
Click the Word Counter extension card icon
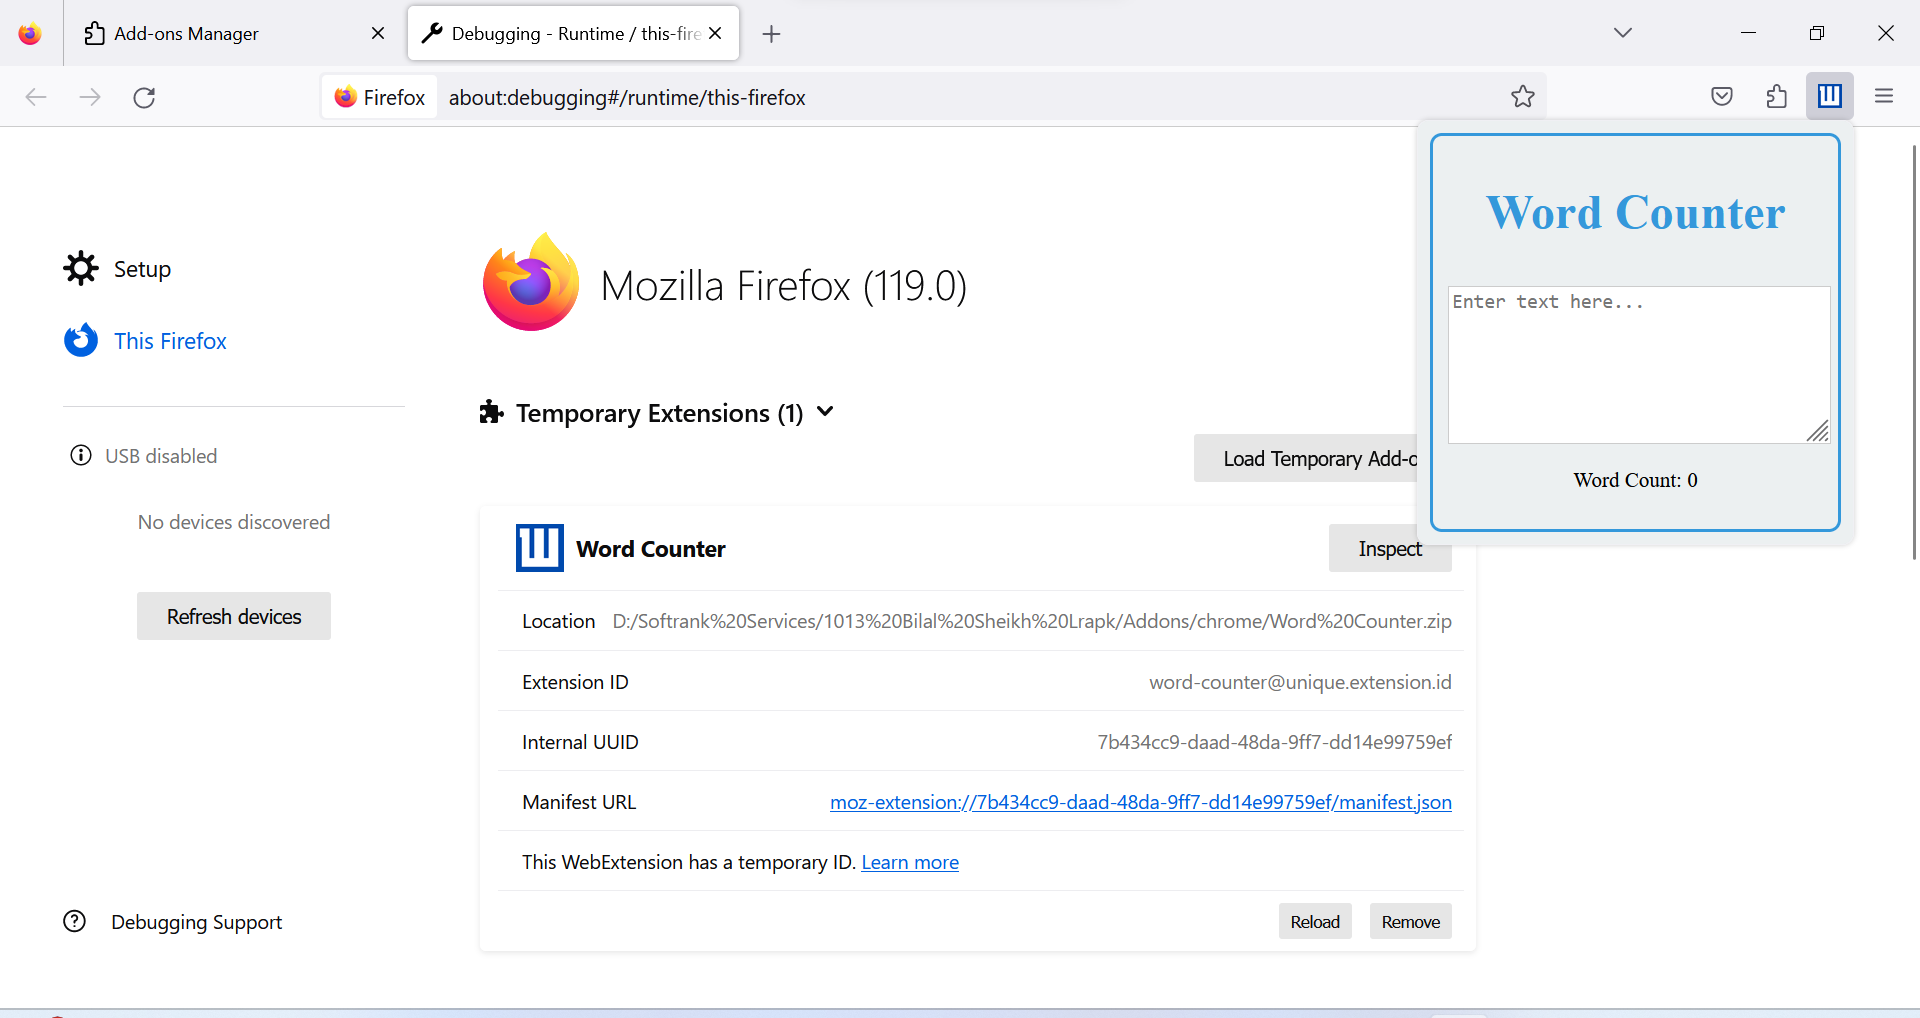pyautogui.click(x=540, y=548)
